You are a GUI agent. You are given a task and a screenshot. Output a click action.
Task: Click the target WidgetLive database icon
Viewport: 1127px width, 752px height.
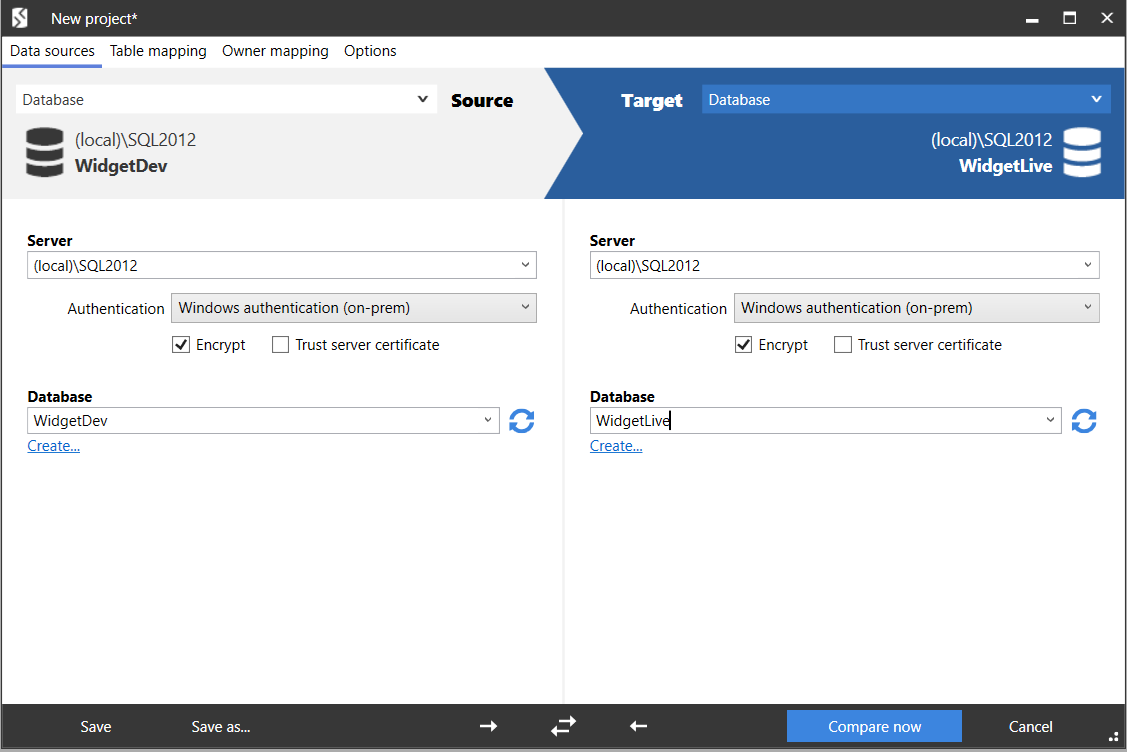[x=1082, y=153]
